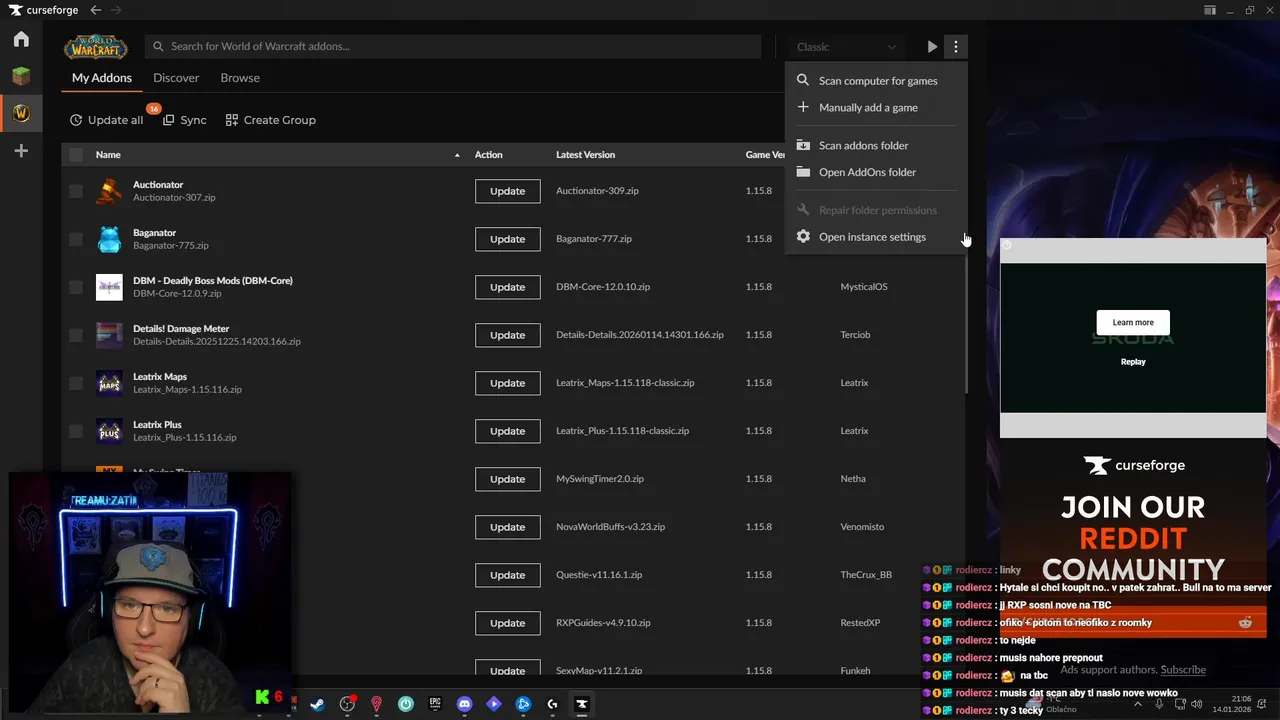Switch to the Browse tab
The image size is (1280, 720).
point(240,78)
